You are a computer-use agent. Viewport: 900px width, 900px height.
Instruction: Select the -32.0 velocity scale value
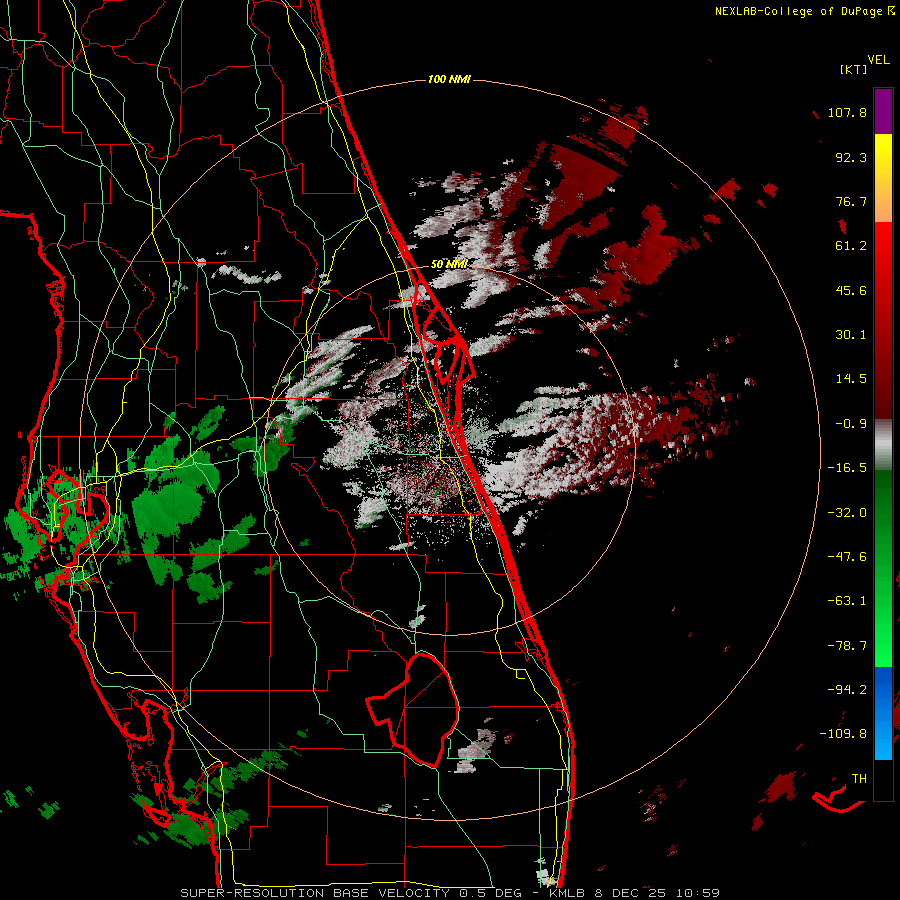tap(847, 513)
